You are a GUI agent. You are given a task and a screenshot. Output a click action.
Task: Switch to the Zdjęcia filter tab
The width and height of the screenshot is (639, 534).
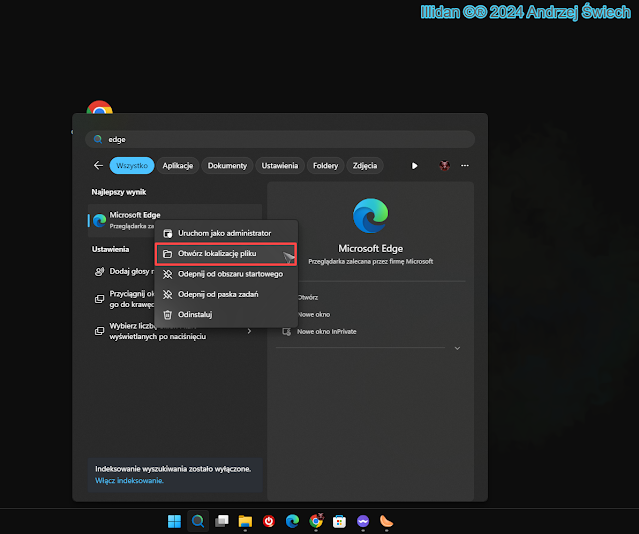[x=365, y=165]
